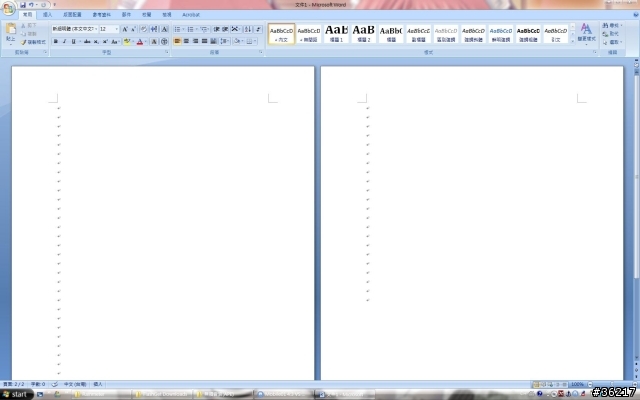Open the References ribbon tab

(x=101, y=15)
